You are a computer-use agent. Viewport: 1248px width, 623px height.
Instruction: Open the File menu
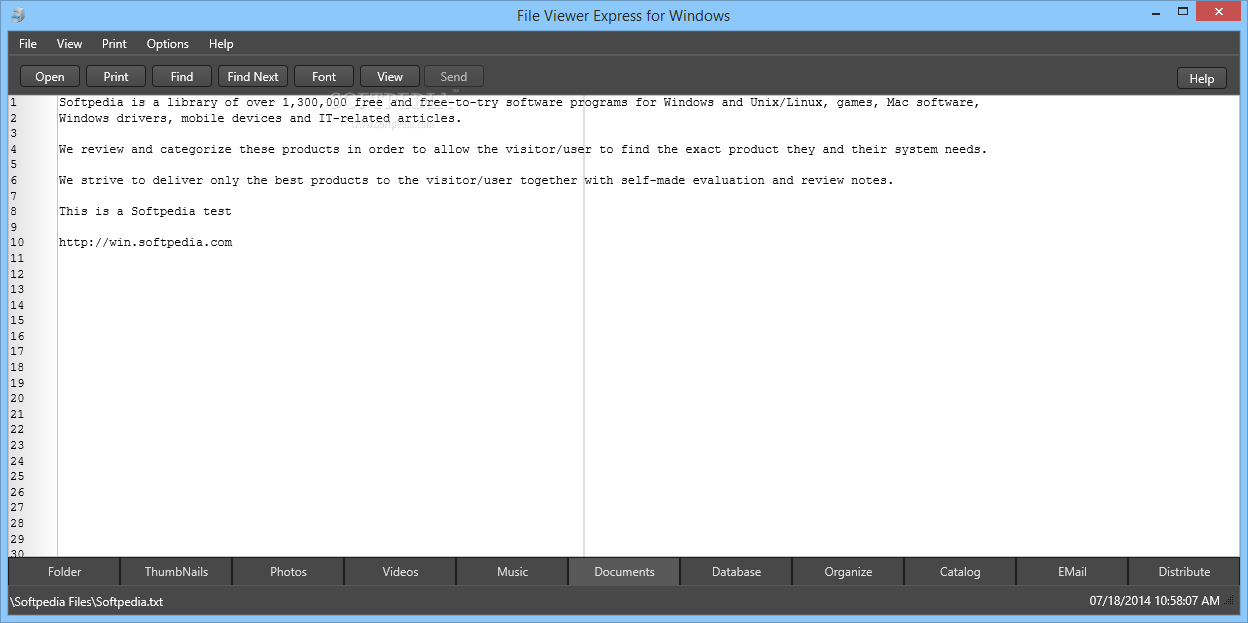28,44
